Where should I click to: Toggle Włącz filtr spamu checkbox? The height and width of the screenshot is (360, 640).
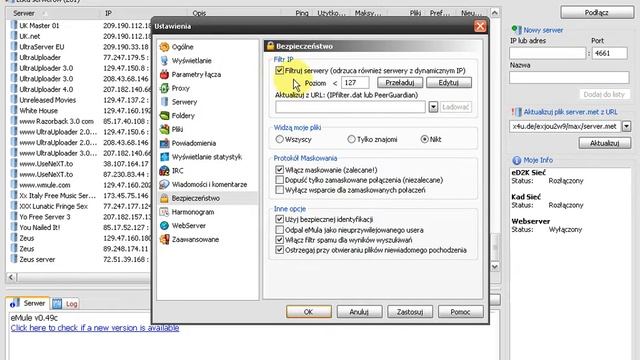pyautogui.click(x=279, y=240)
